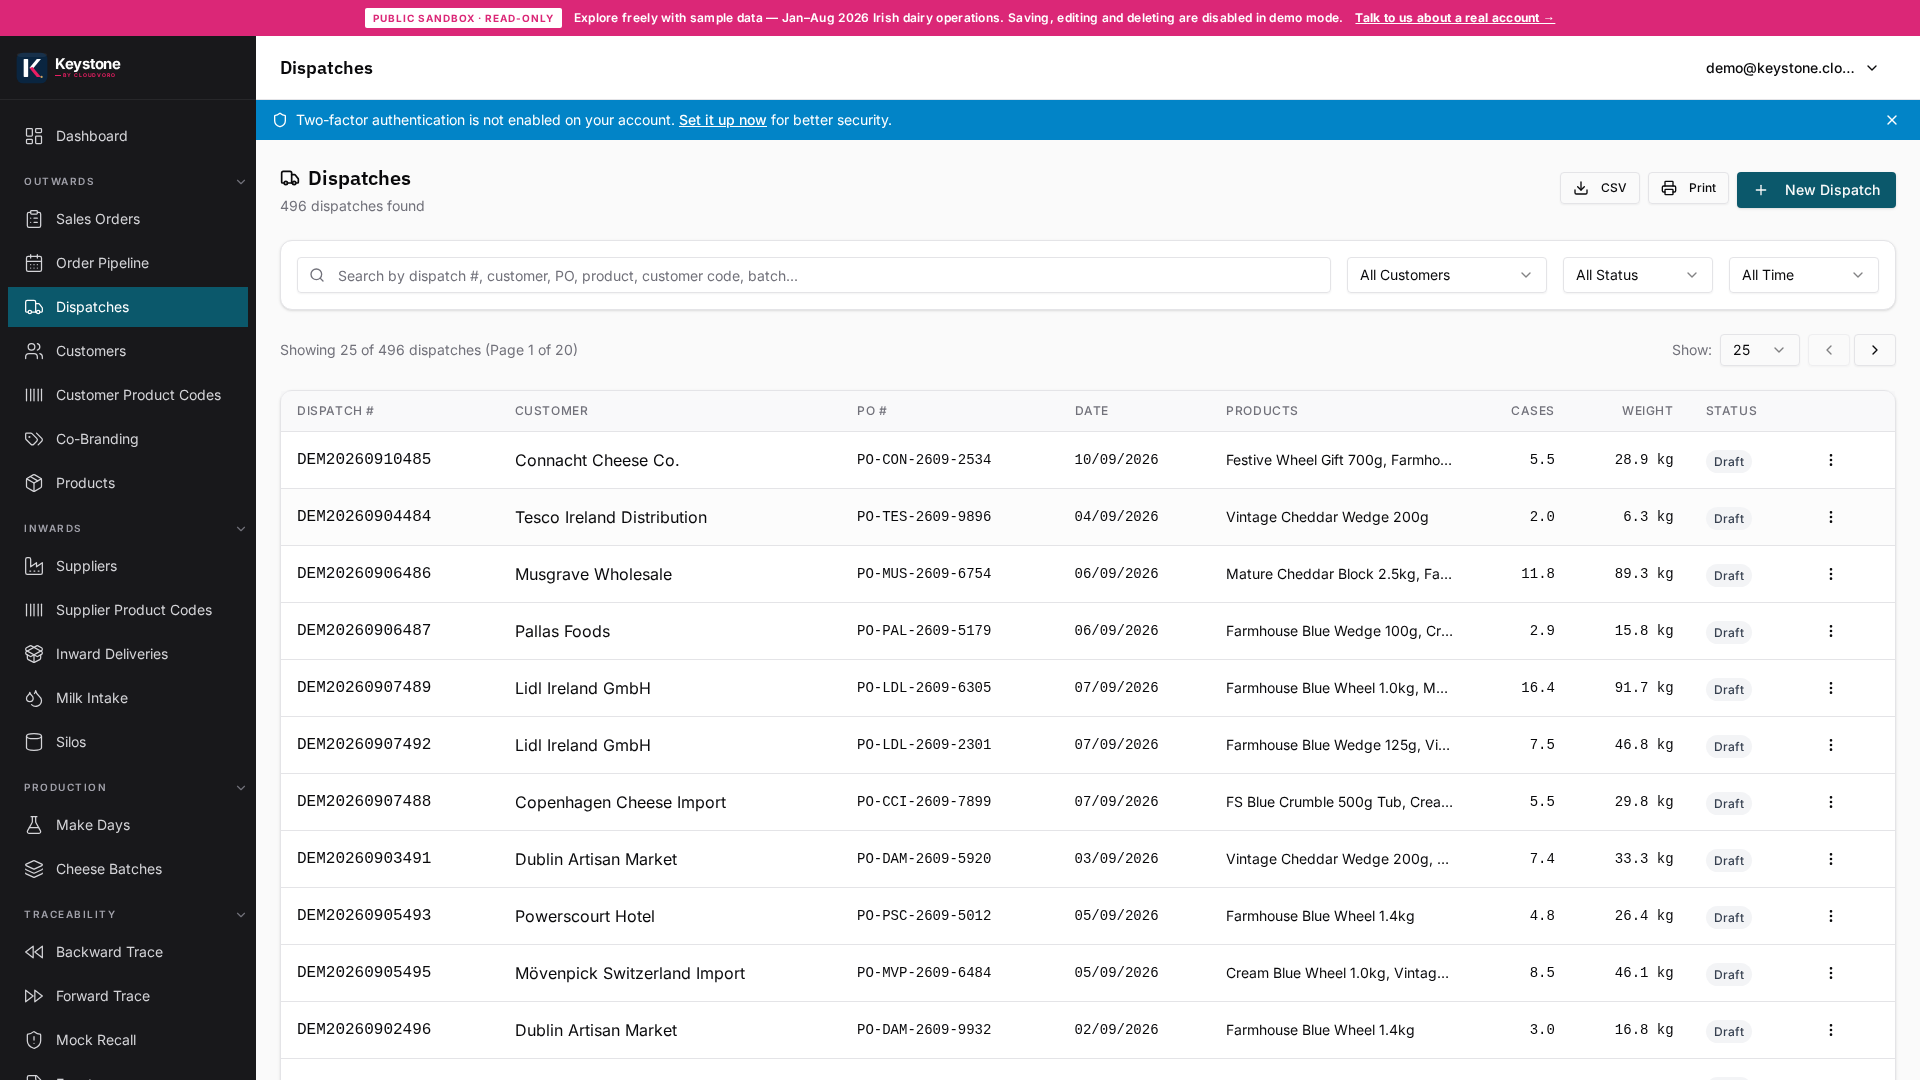Image resolution: width=1920 pixels, height=1080 pixels.
Task: Click the Keystone logo icon
Action: 32,67
